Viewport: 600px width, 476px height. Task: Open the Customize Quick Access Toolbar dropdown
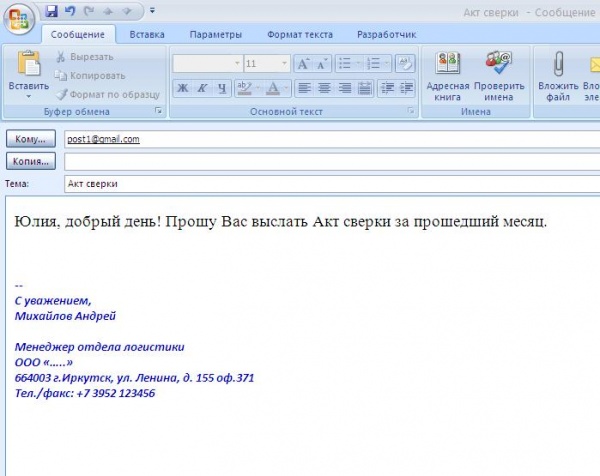coord(152,11)
